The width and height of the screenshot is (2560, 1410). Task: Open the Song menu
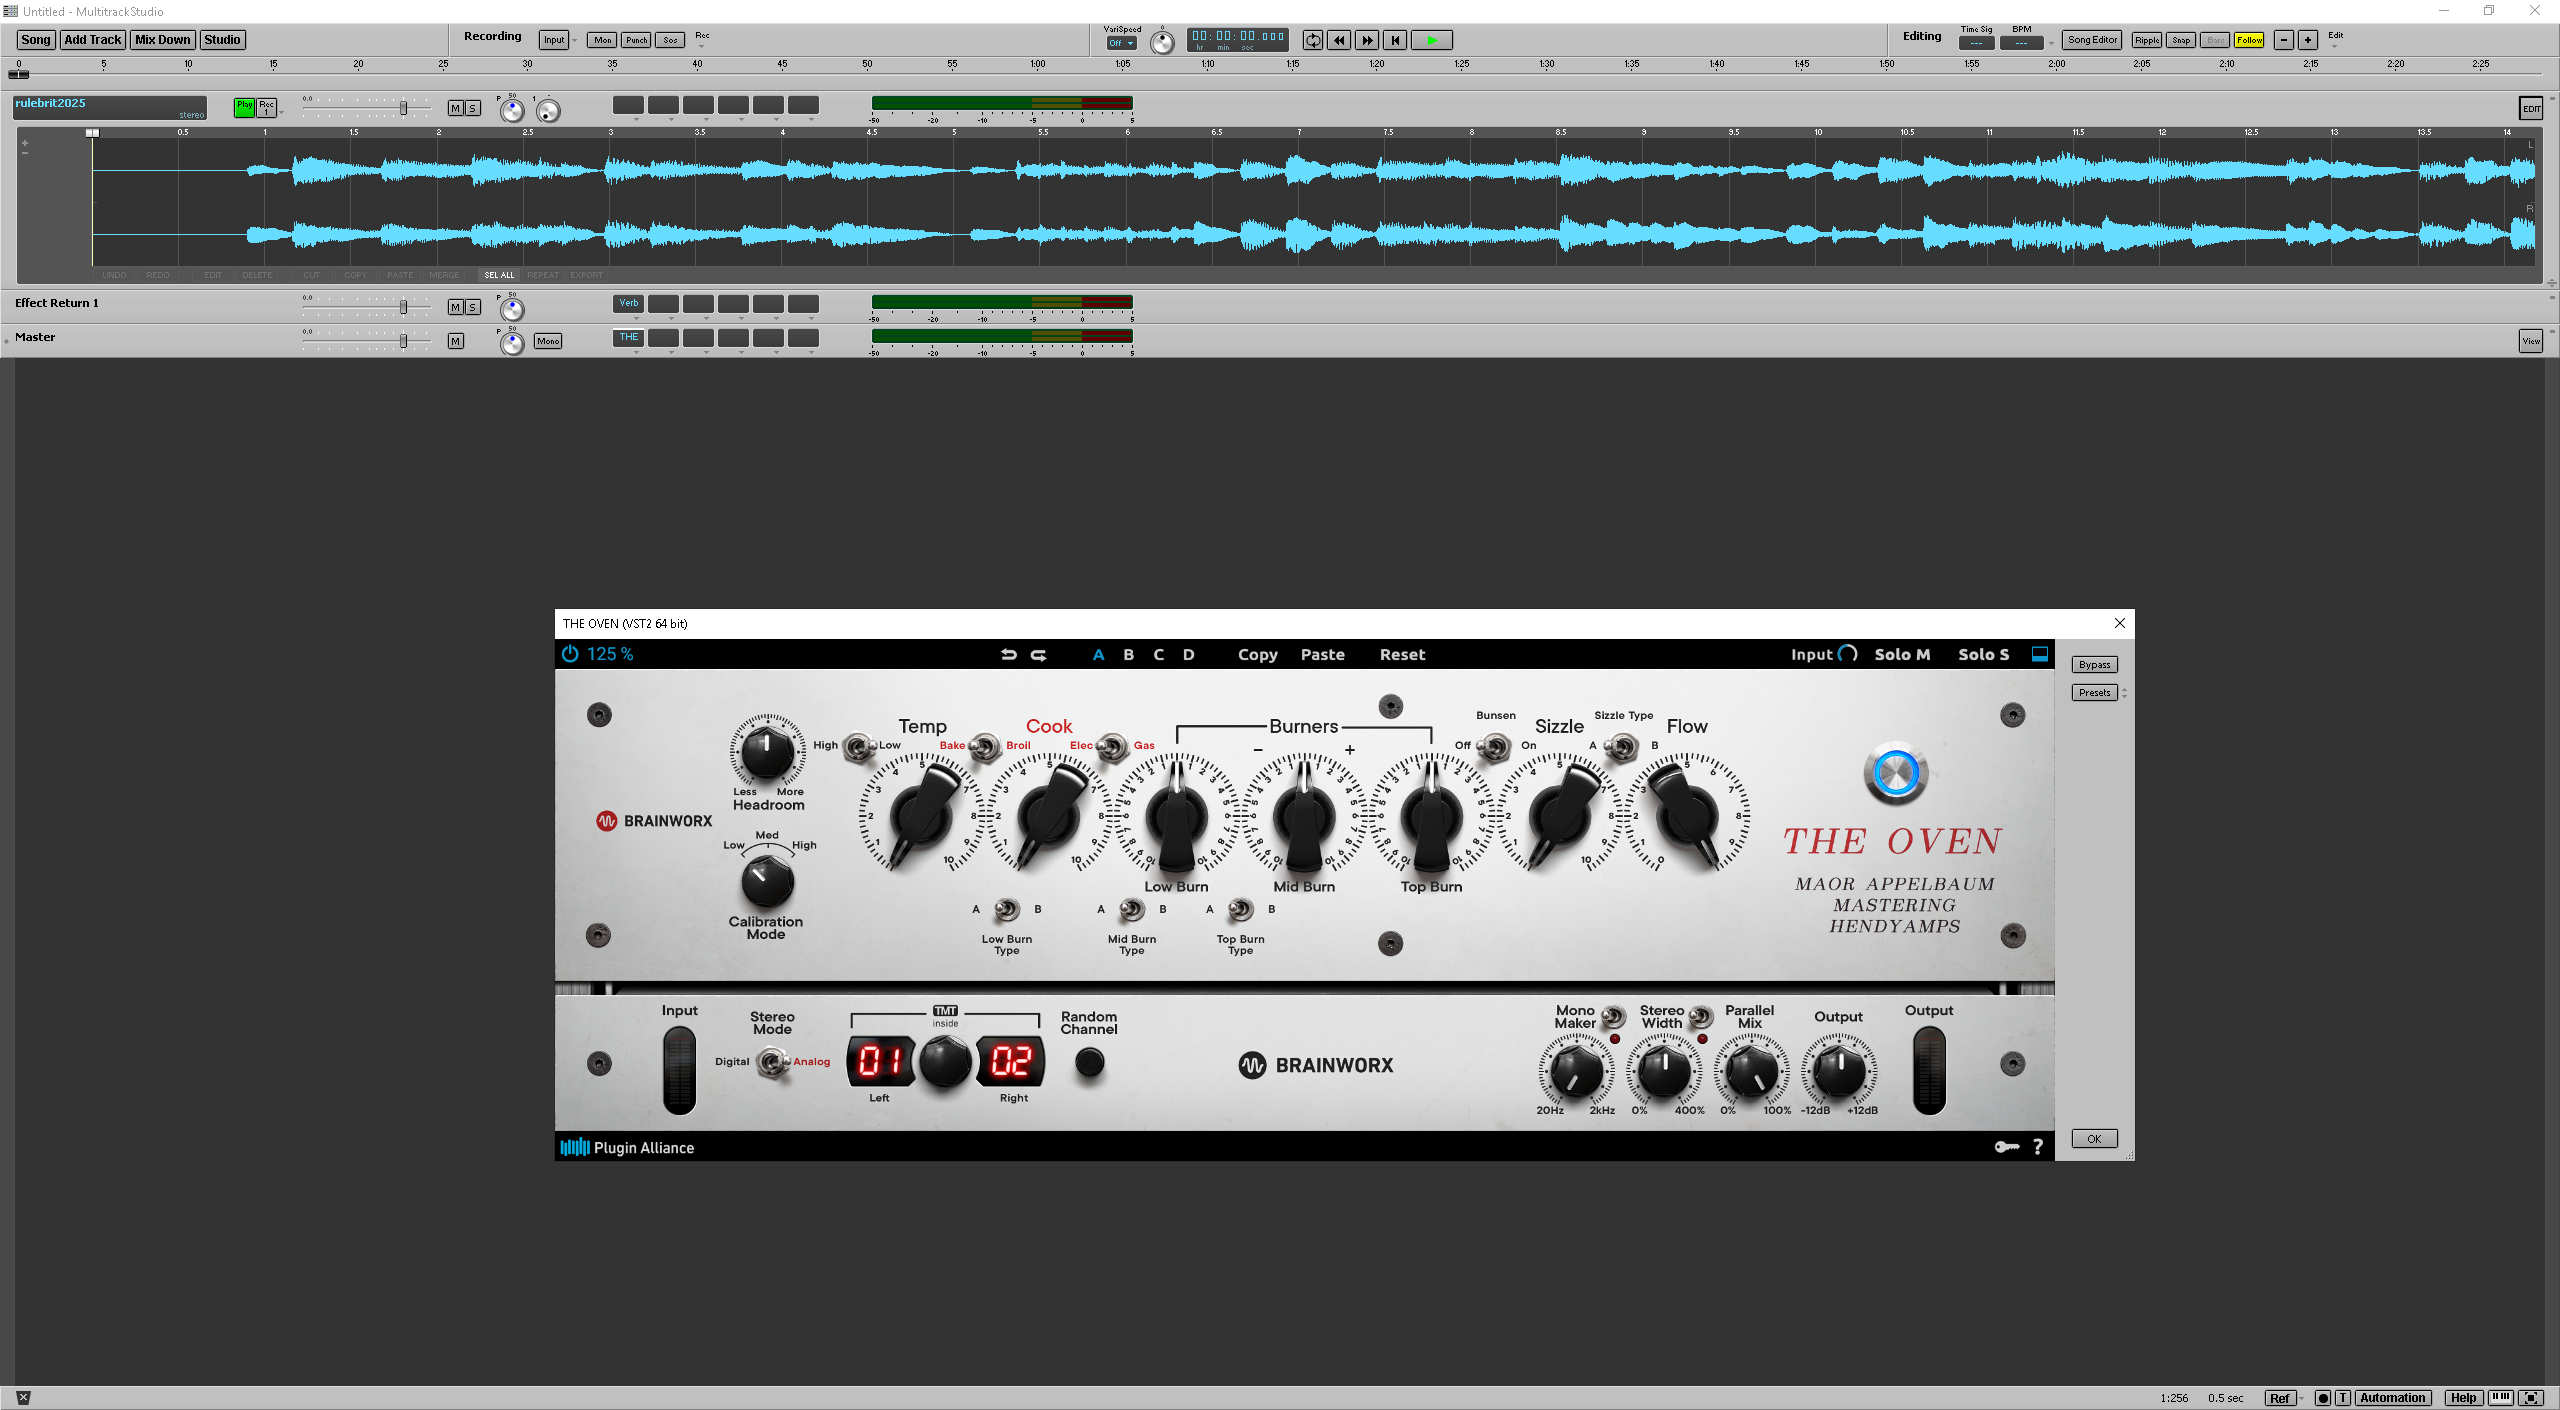pos(36,40)
